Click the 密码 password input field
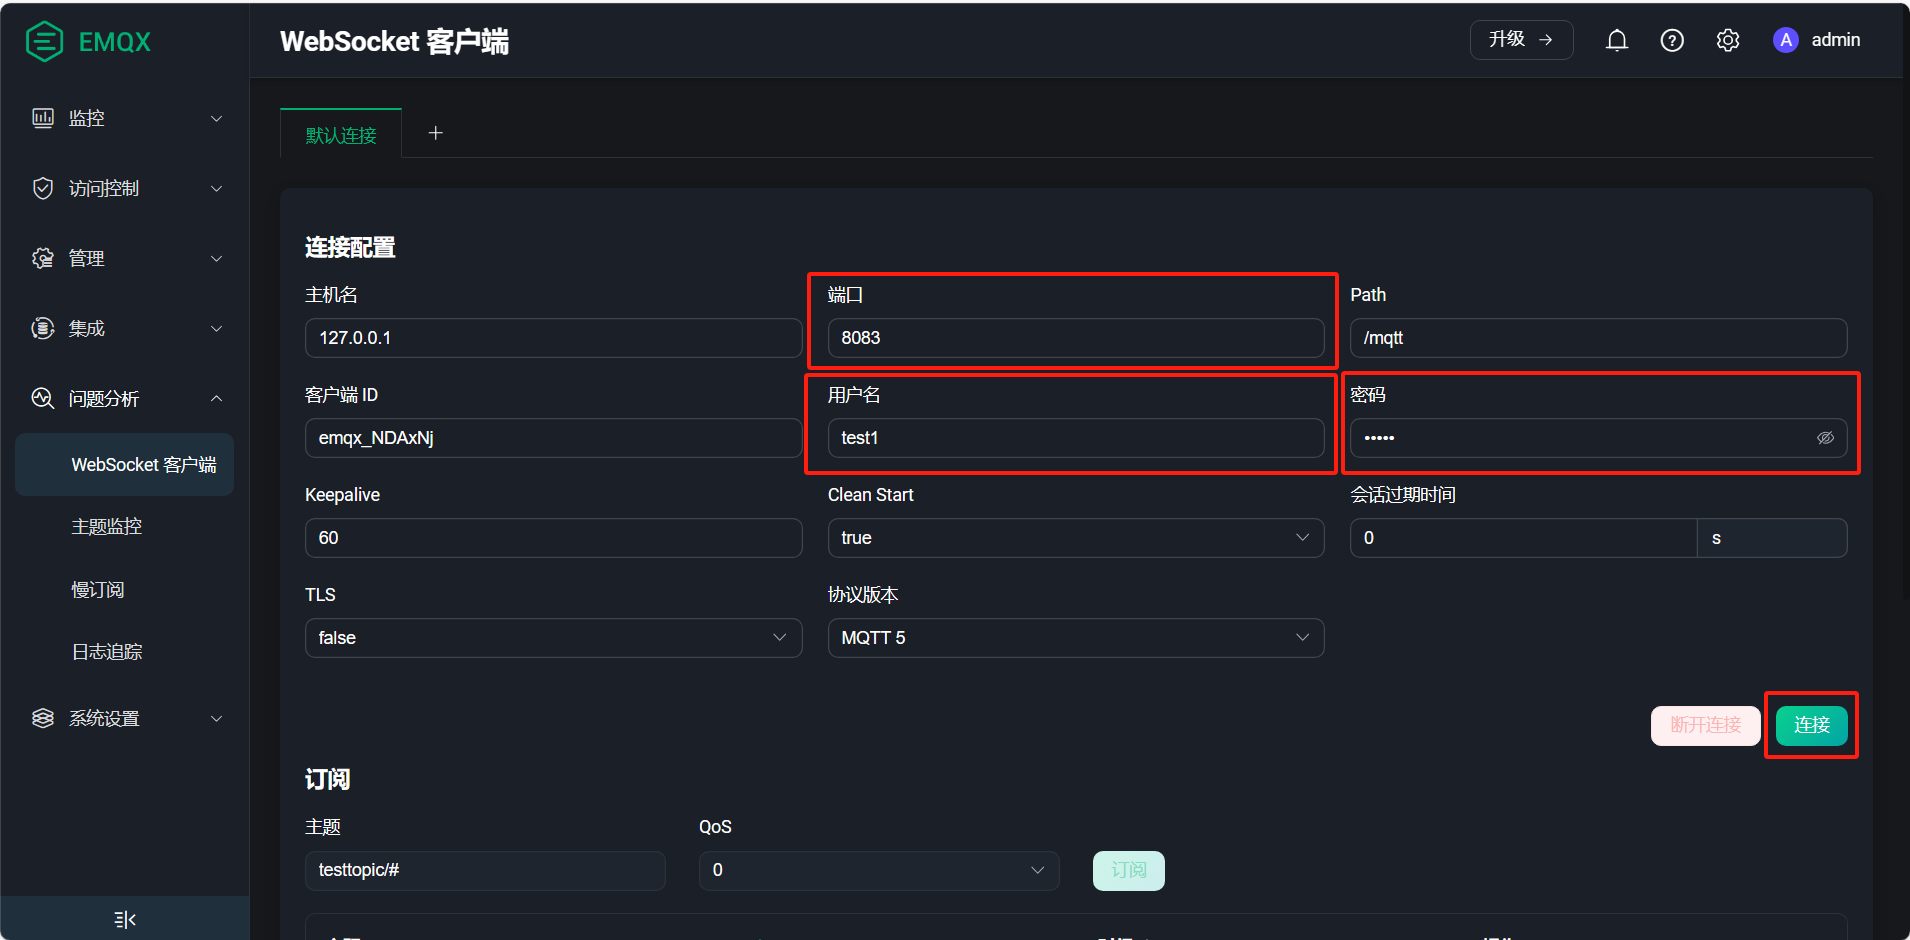The height and width of the screenshot is (940, 1910). pyautogui.click(x=1598, y=438)
